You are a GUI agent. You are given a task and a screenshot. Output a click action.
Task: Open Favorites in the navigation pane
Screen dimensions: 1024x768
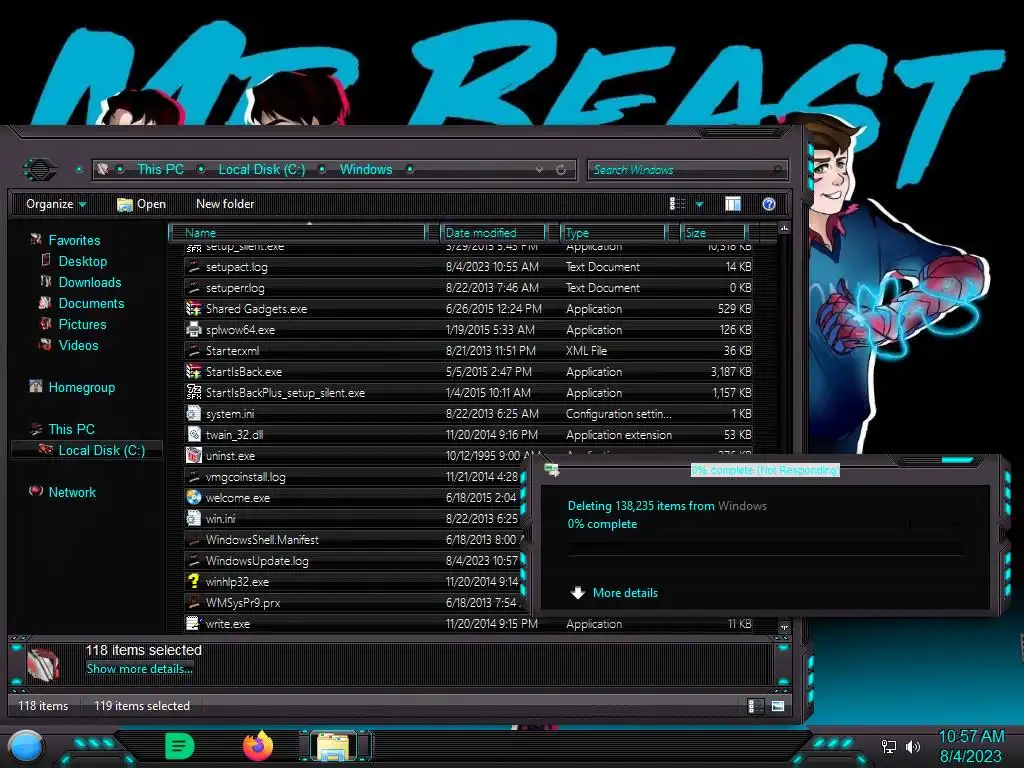[74, 240]
